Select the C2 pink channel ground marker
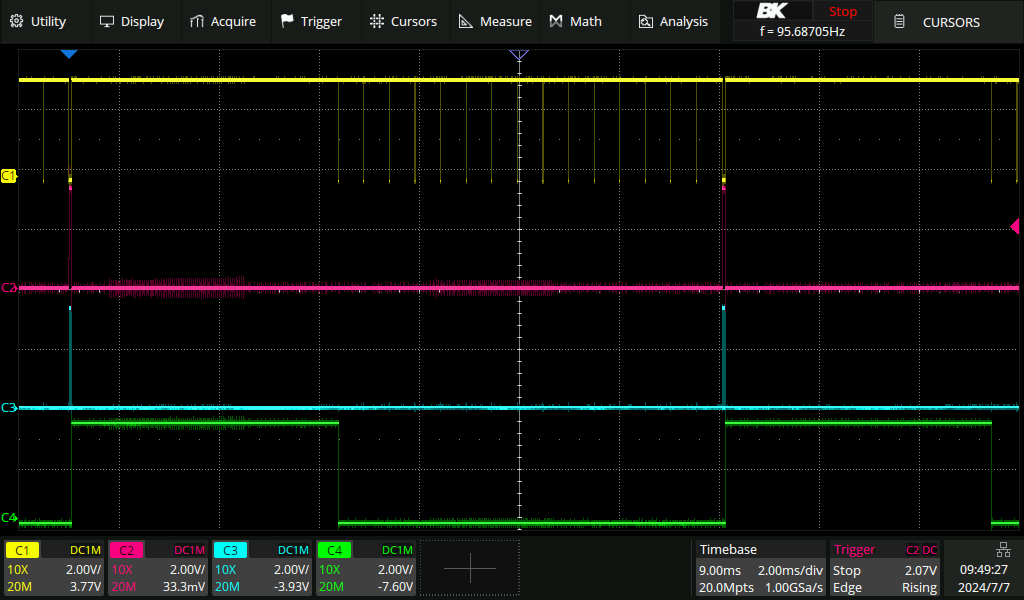Viewport: 1024px width, 600px height. 8,287
